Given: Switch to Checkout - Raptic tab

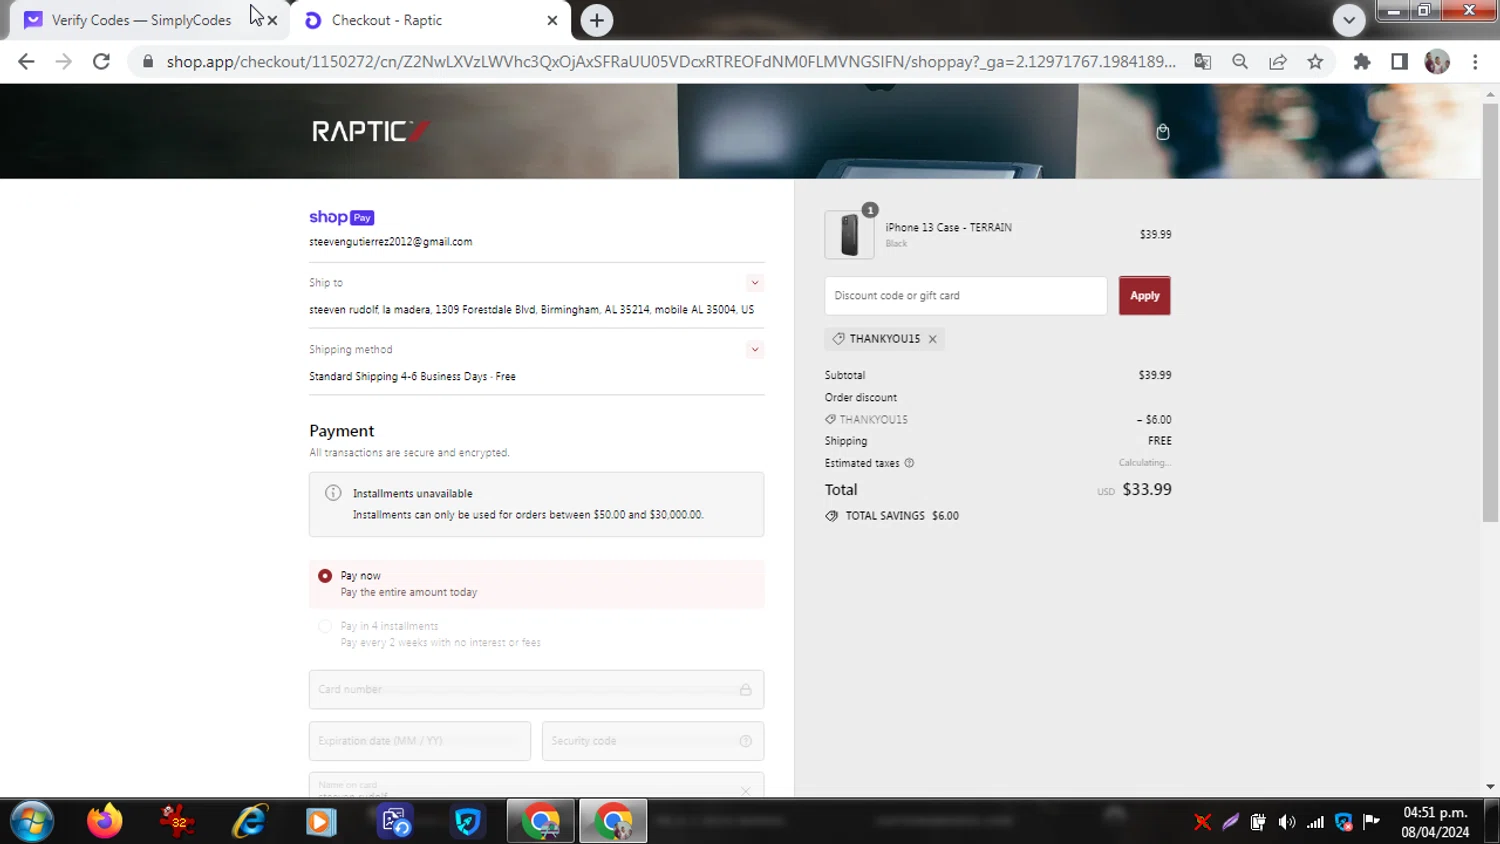Looking at the screenshot, I should 387,20.
